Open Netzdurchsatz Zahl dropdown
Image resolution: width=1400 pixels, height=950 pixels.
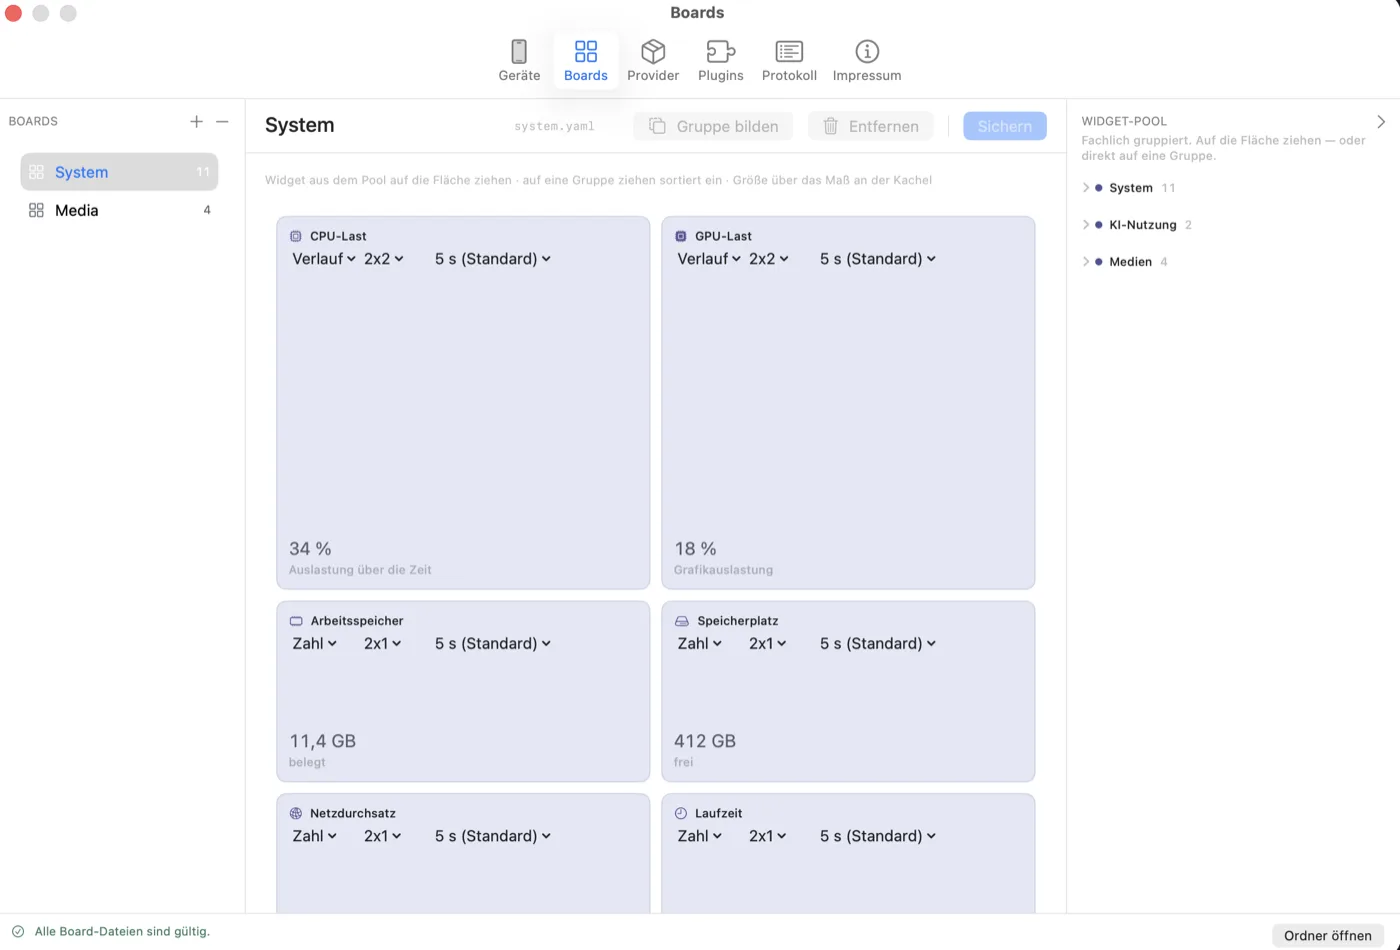[315, 836]
